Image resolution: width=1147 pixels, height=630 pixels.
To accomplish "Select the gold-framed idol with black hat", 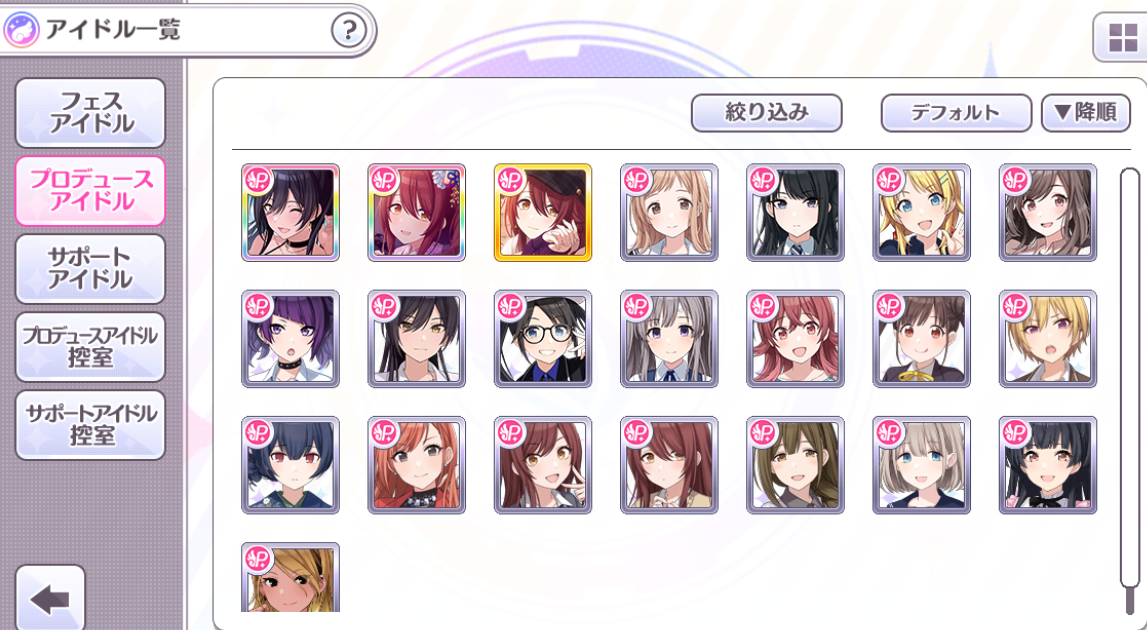I will [x=543, y=212].
